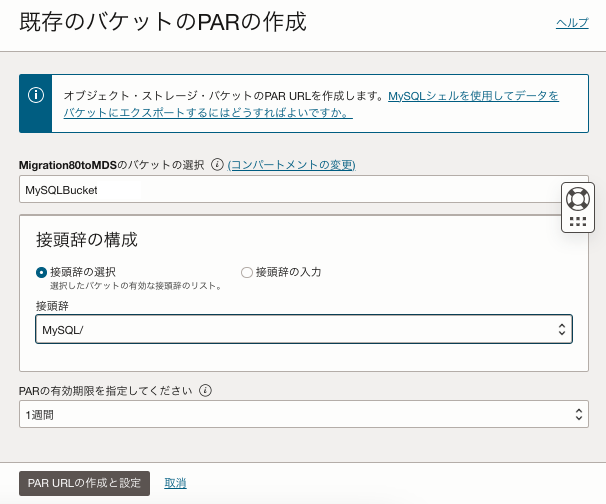Click info icon beside バケットの選択 label
Screen dimensions: 606x504
click(217, 165)
